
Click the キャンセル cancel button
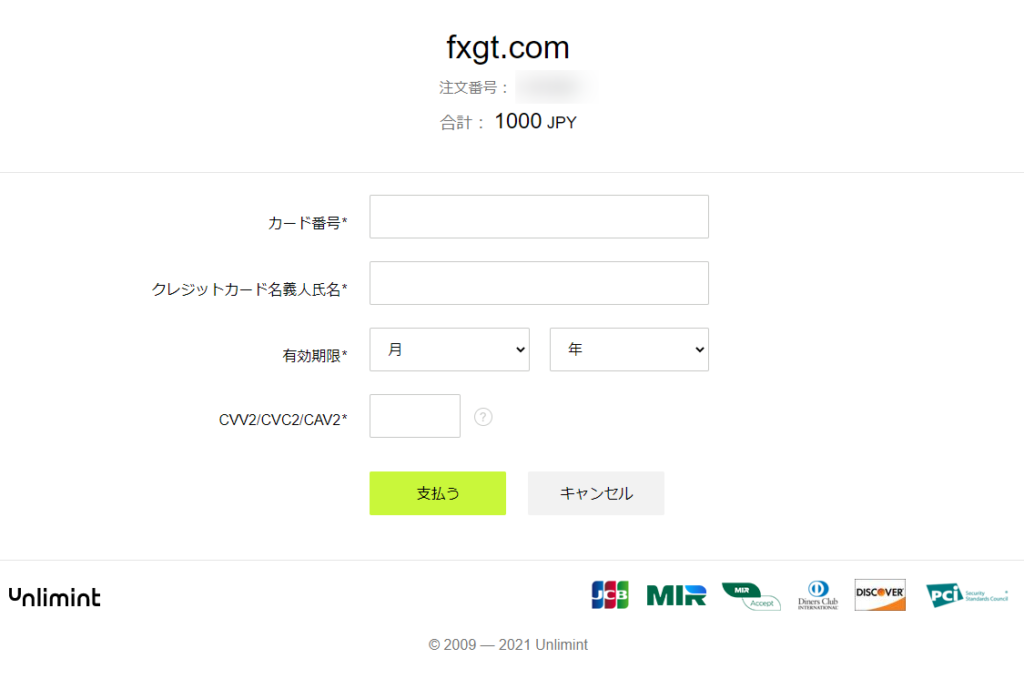tap(596, 493)
